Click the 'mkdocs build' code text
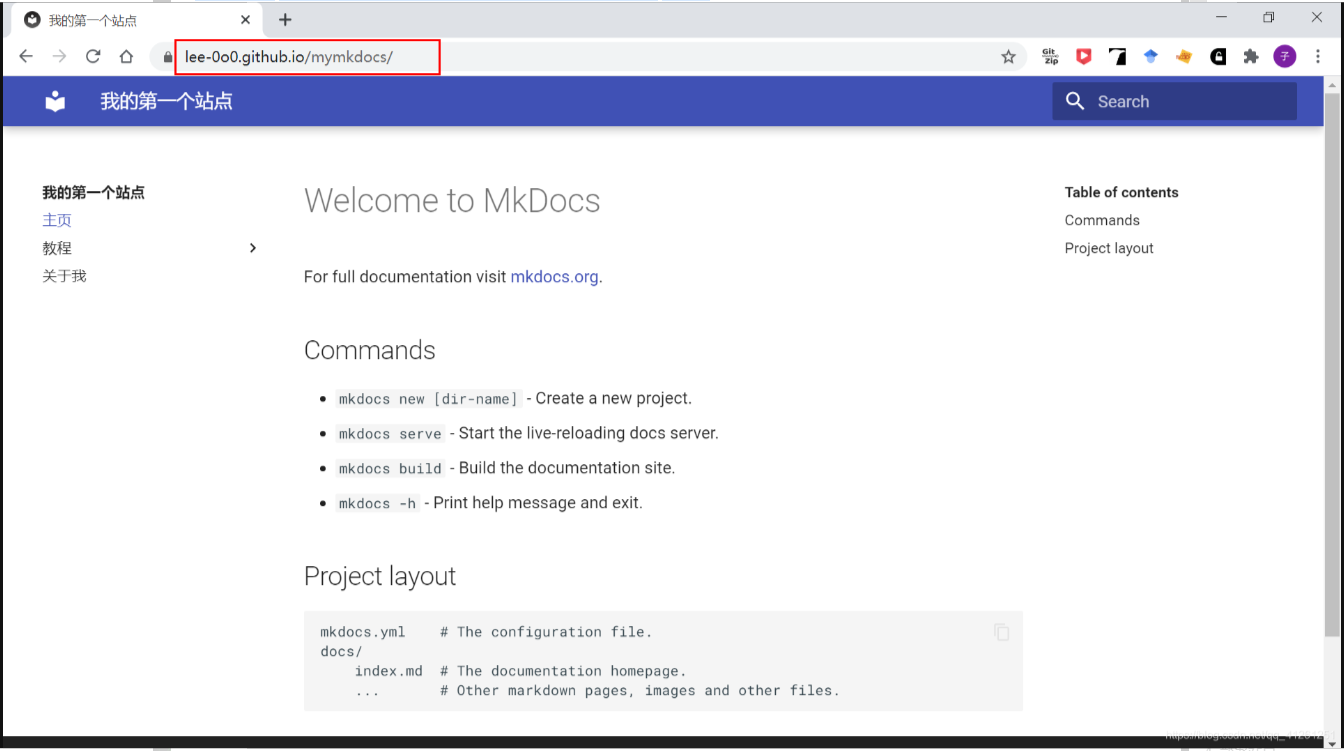This screenshot has width=1344, height=751. [390, 468]
